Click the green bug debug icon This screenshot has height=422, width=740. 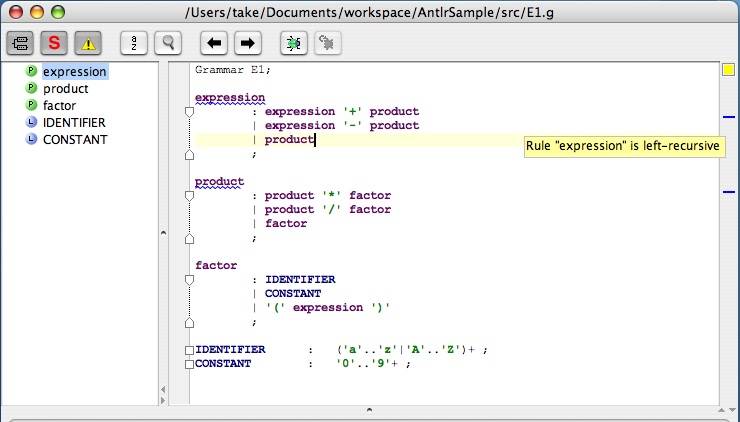293,43
